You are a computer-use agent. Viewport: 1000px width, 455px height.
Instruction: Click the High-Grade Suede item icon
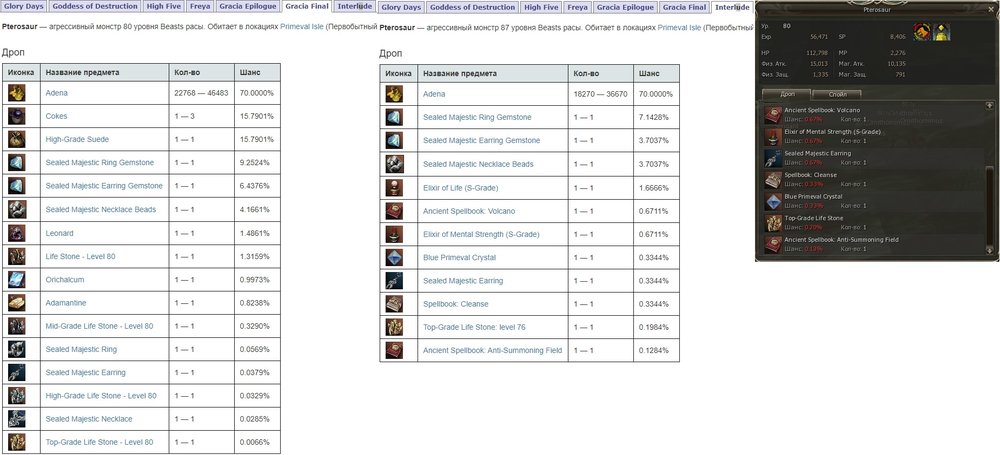pyautogui.click(x=17, y=139)
